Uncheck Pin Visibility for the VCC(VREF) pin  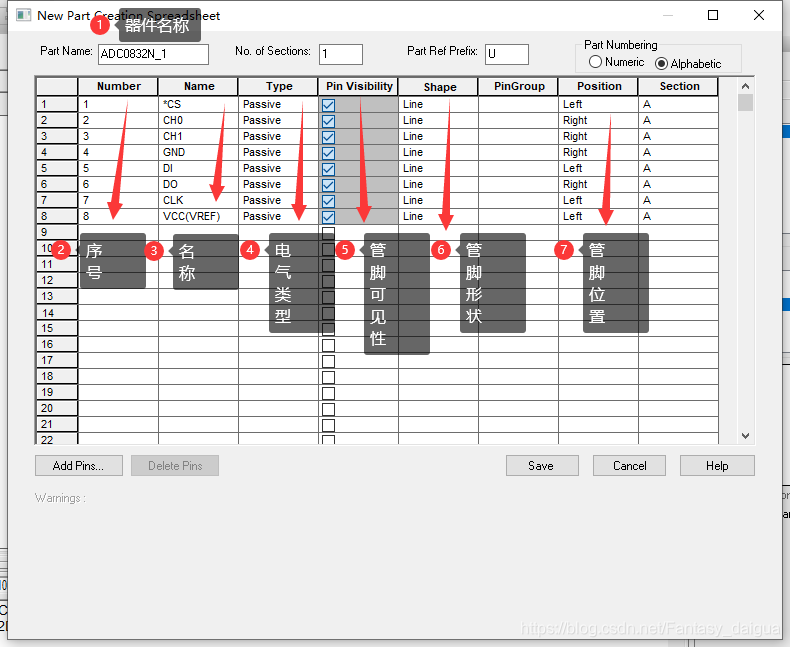pyautogui.click(x=328, y=216)
